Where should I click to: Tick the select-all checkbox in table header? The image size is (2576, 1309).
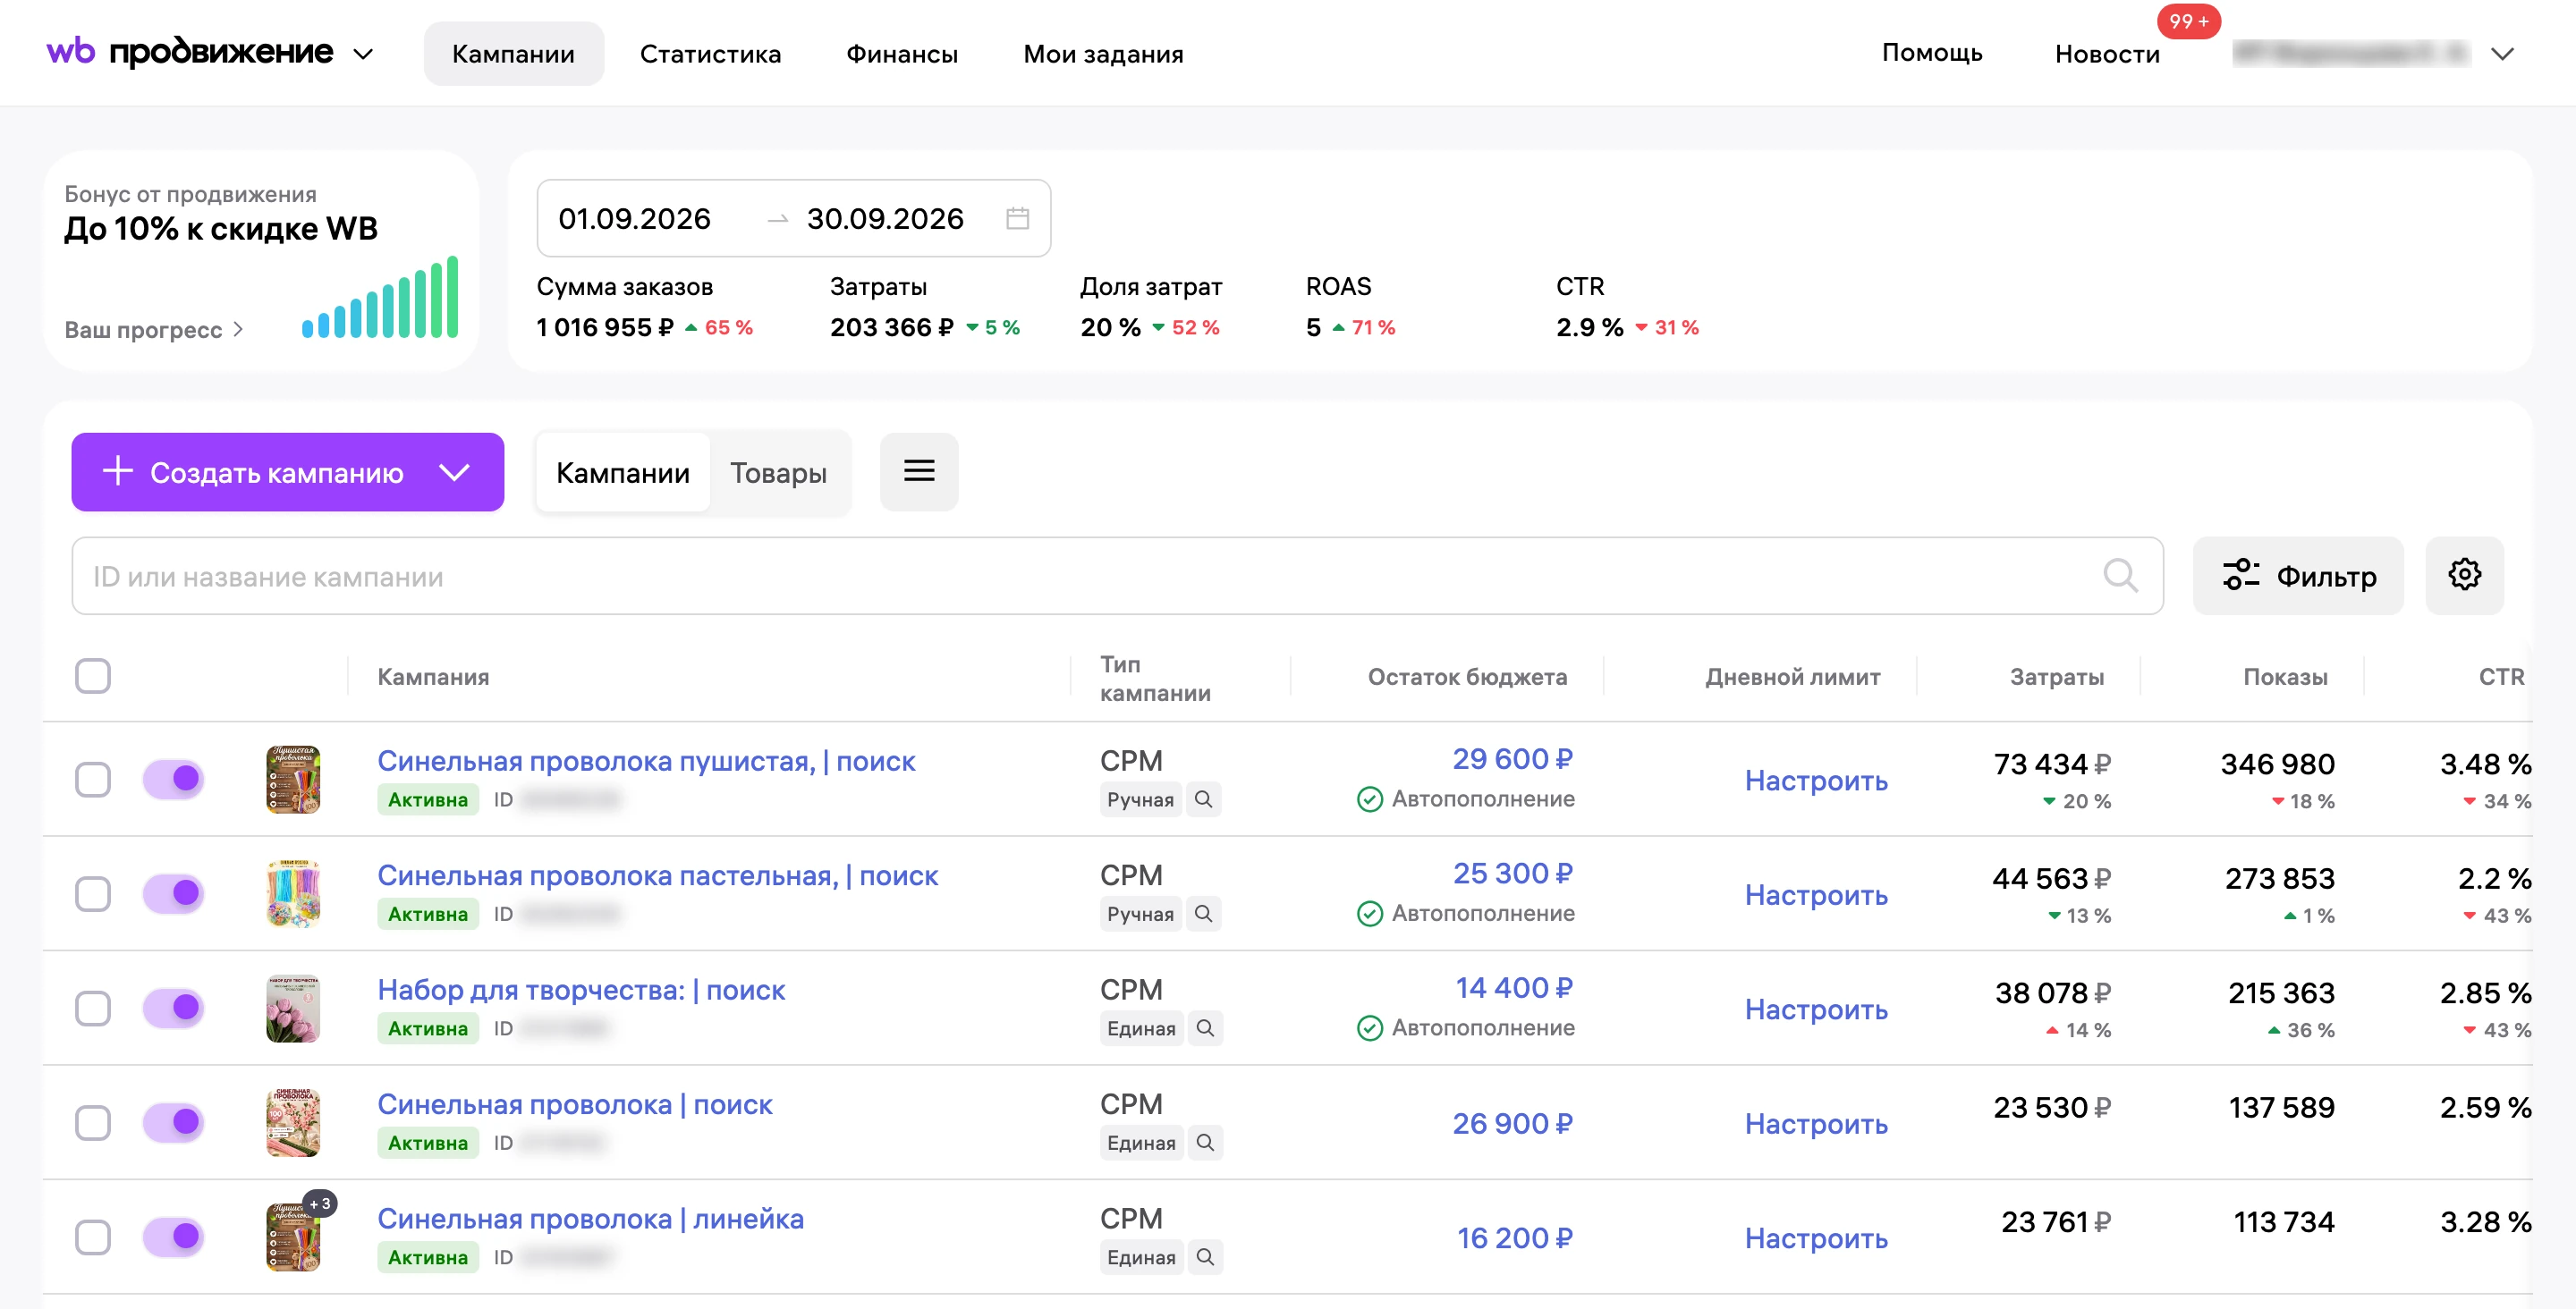[x=93, y=676]
